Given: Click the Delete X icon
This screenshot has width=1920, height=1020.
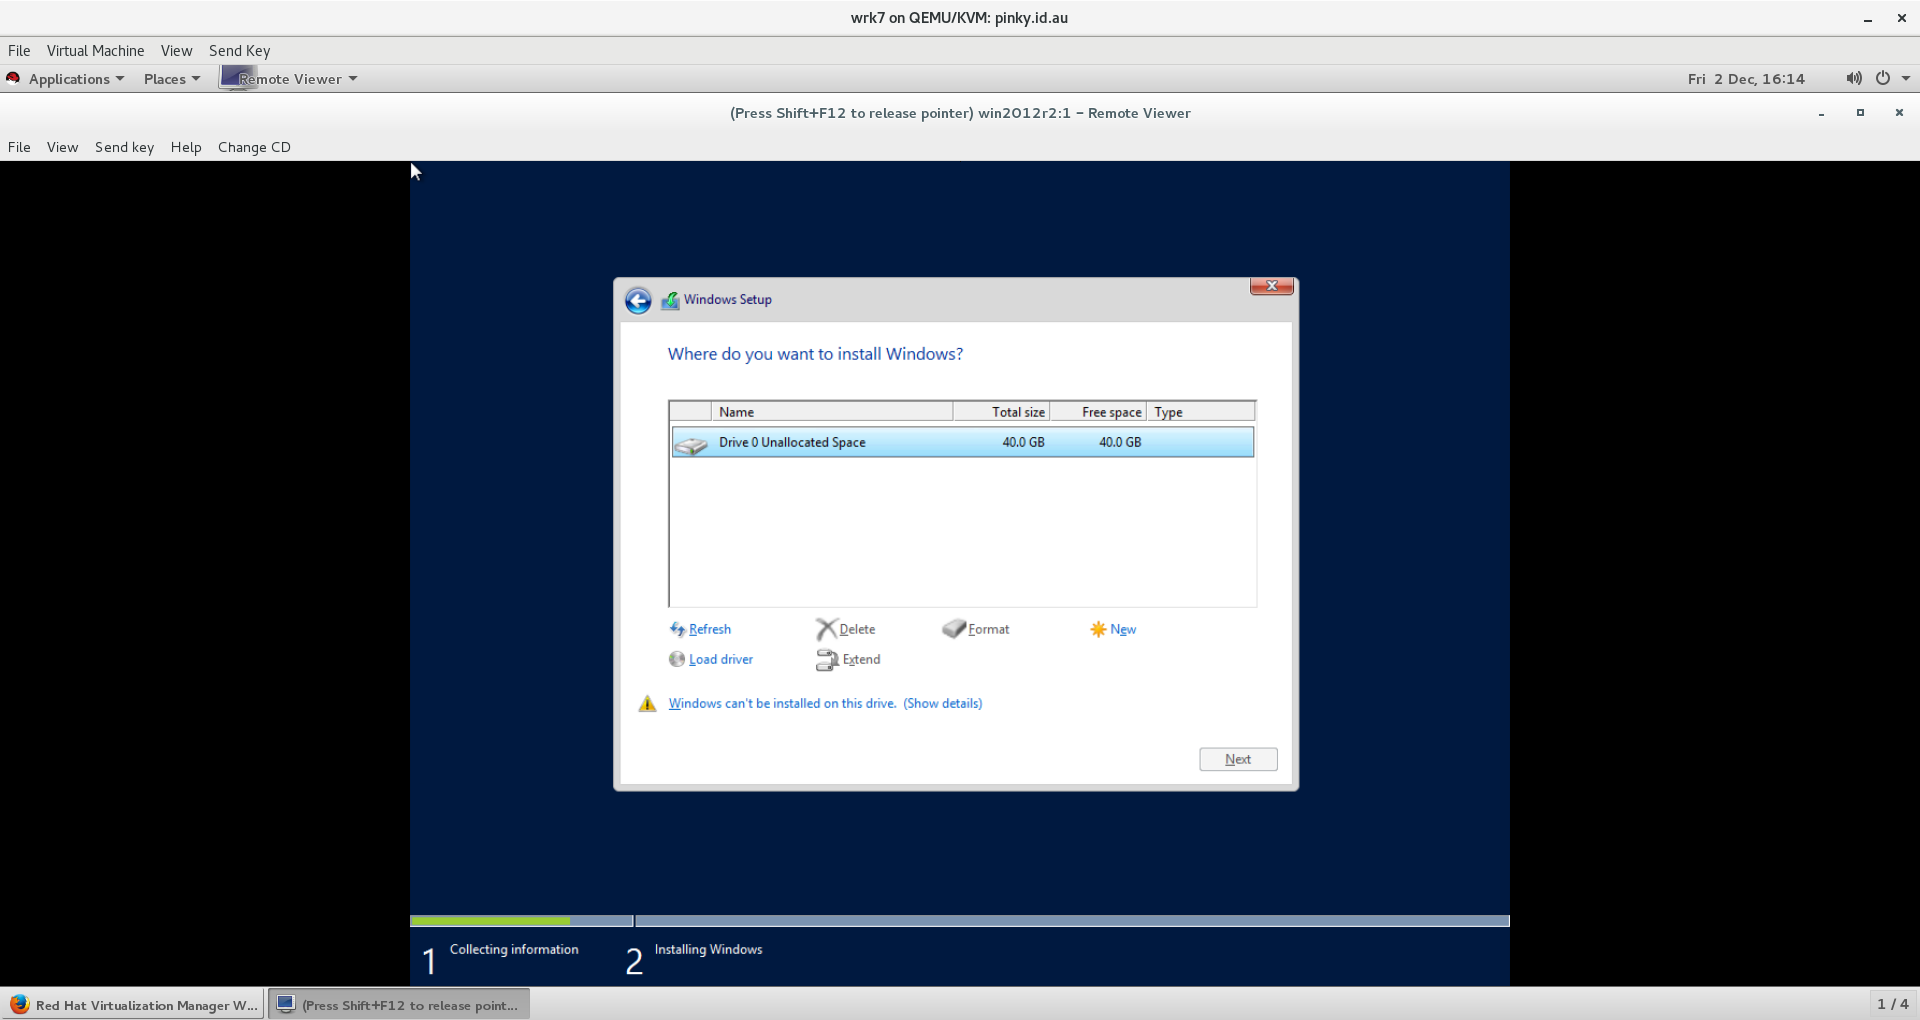Looking at the screenshot, I should 825,629.
